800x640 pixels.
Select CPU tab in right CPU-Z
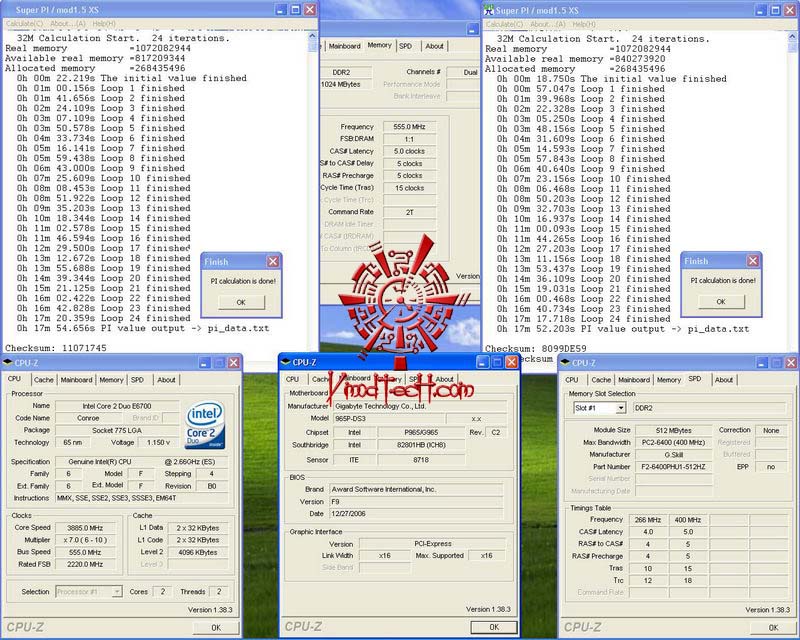tap(572, 380)
